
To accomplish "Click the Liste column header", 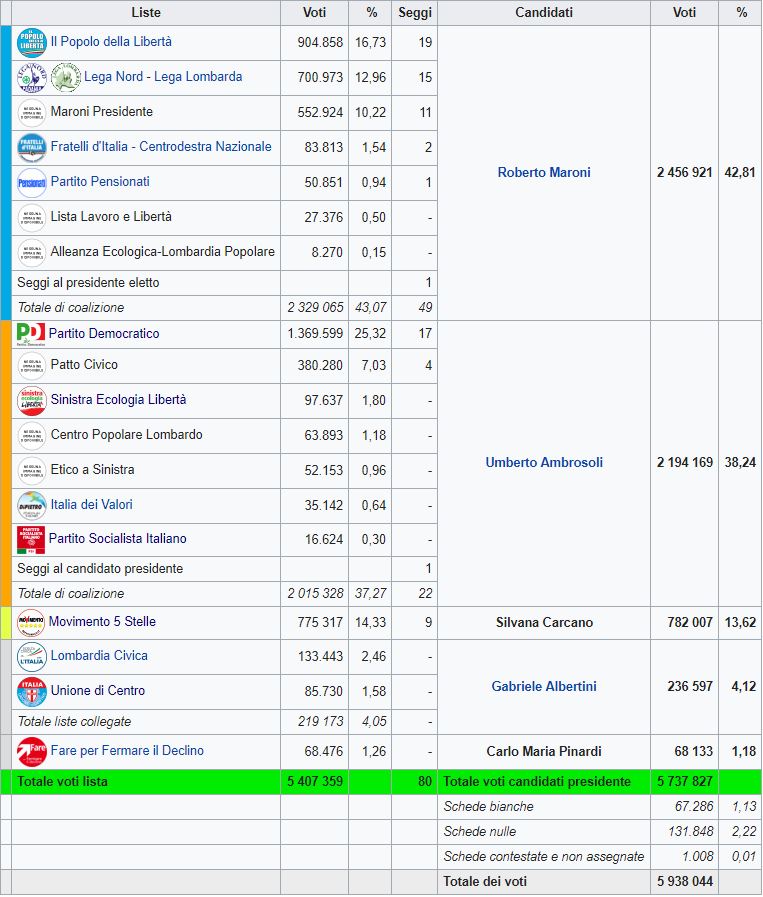I will (146, 13).
